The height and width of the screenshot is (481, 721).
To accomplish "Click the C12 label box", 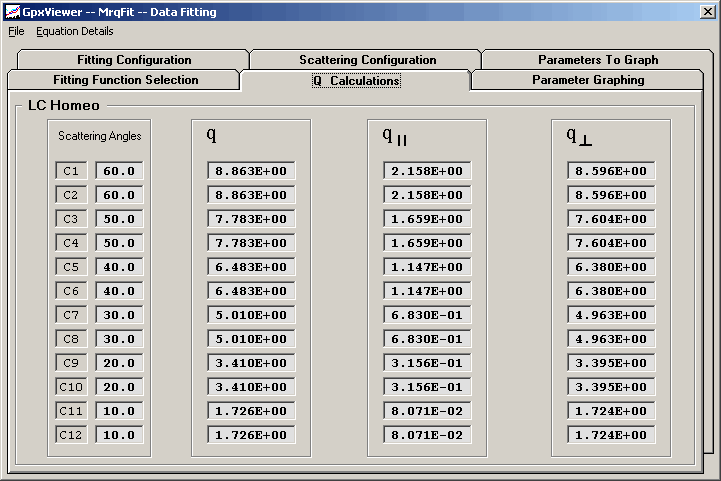I will (x=71, y=435).
